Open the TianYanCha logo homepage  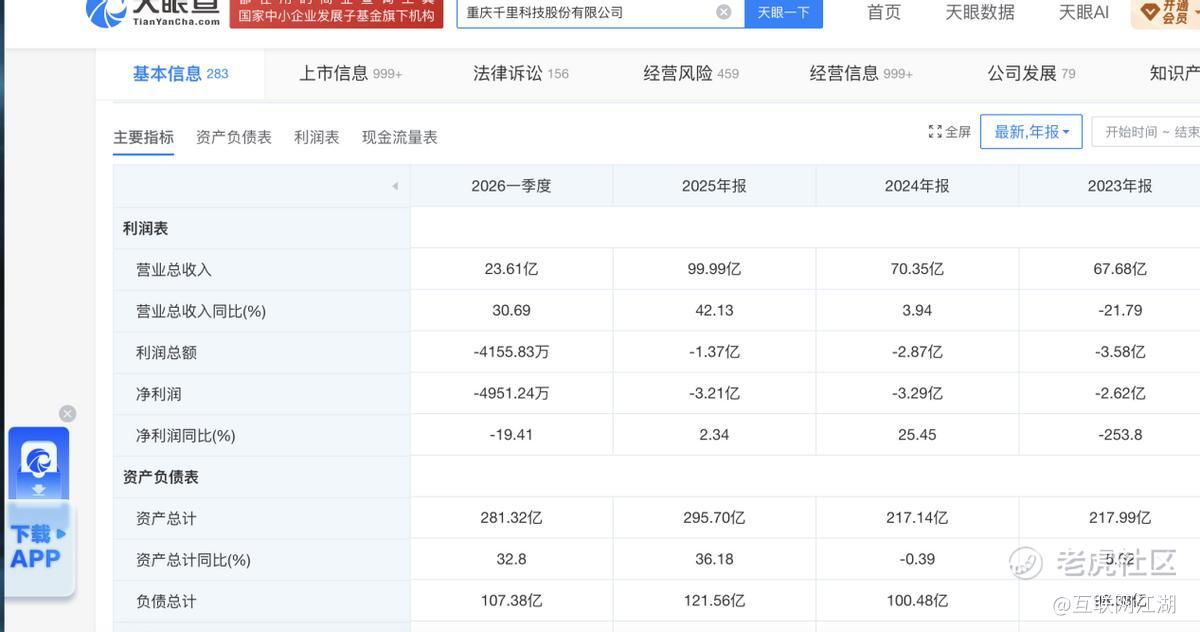153,13
